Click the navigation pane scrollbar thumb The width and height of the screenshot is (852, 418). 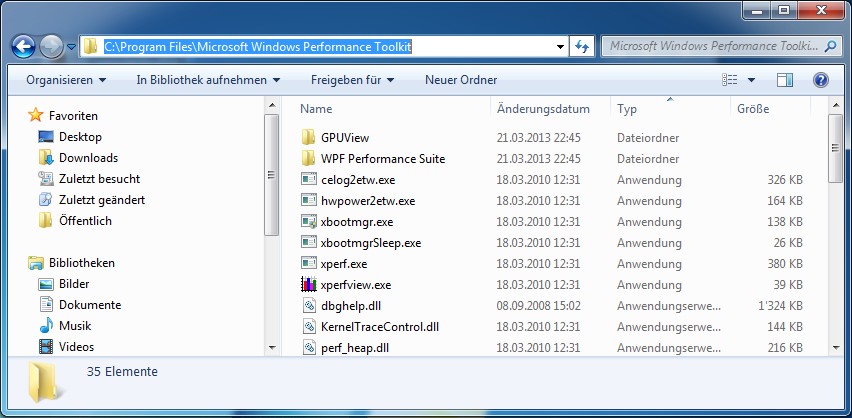[272, 175]
